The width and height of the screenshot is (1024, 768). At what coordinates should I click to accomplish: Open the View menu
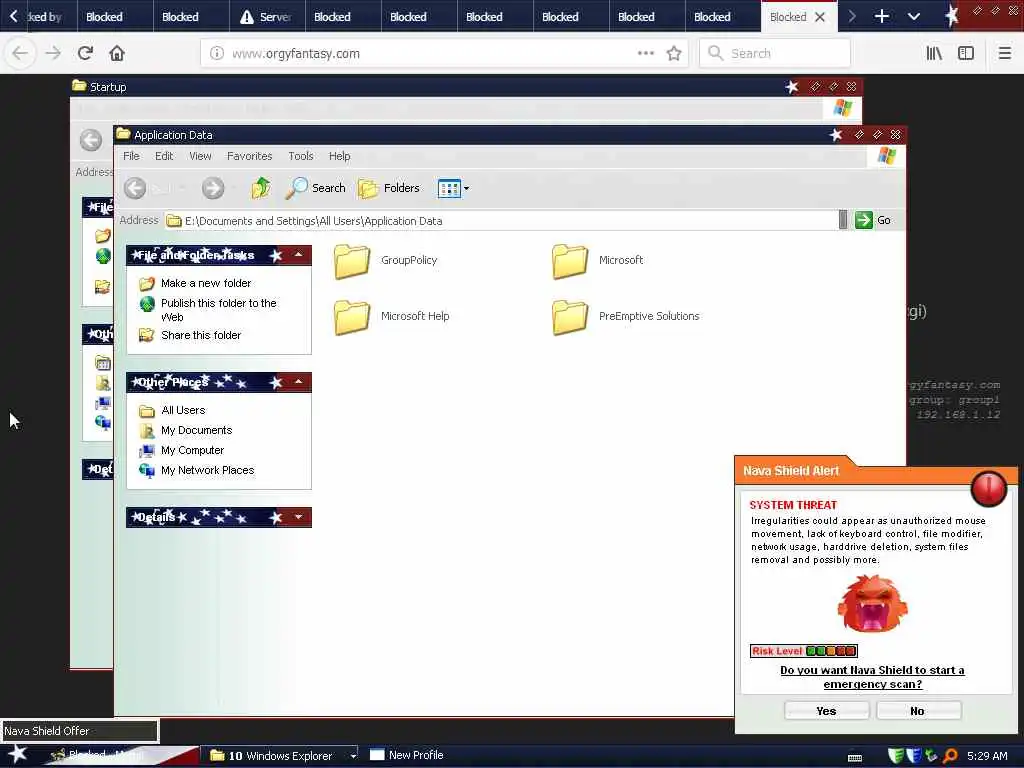coord(200,156)
